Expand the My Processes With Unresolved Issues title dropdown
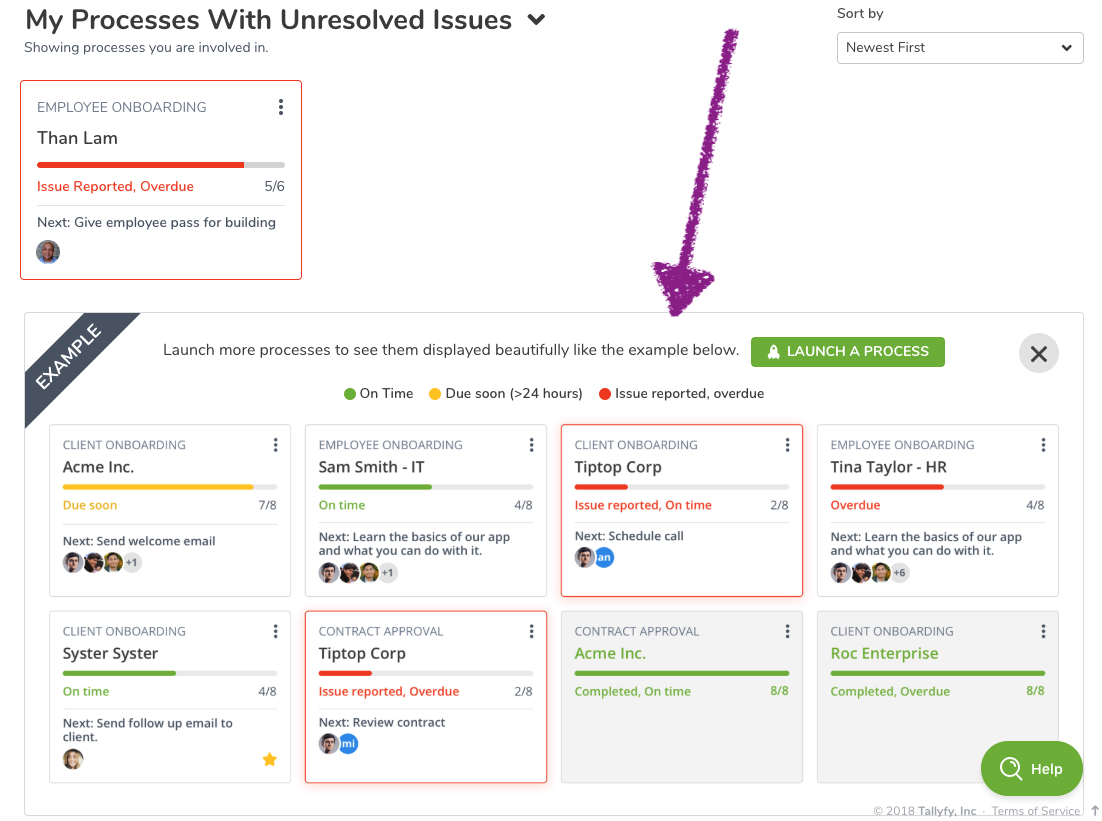The height and width of the screenshot is (821, 1102). 536,18
